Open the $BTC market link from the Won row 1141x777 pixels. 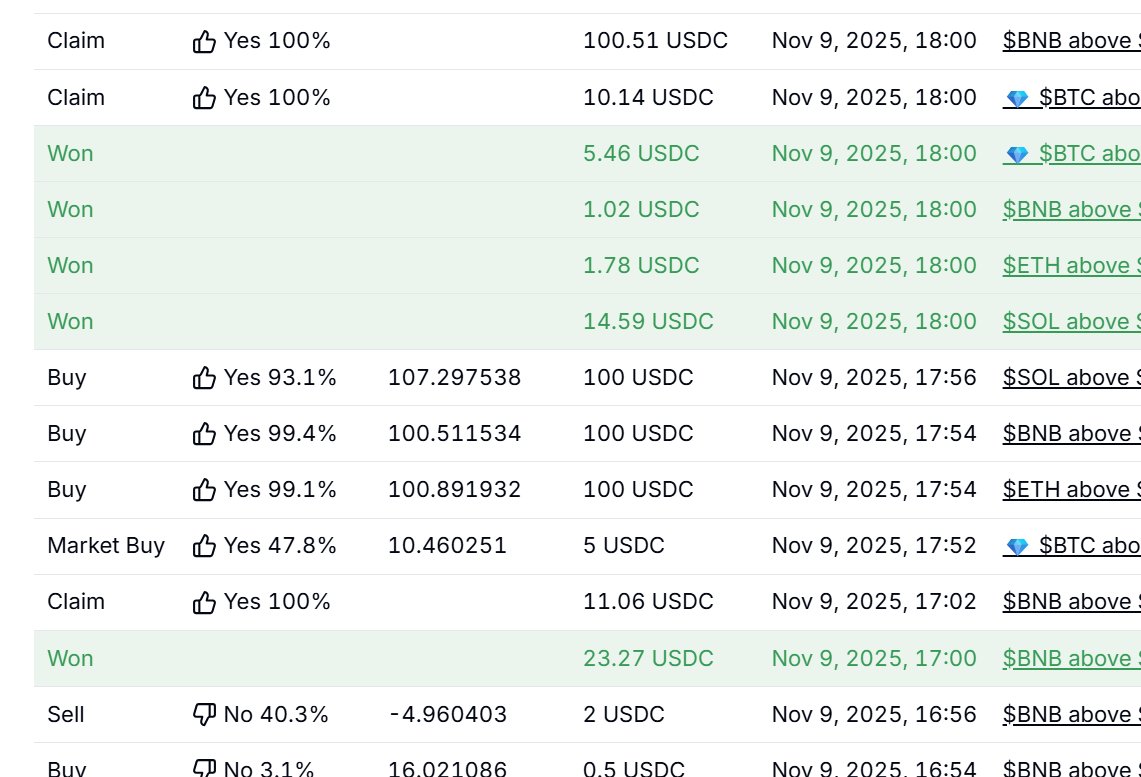point(1090,153)
